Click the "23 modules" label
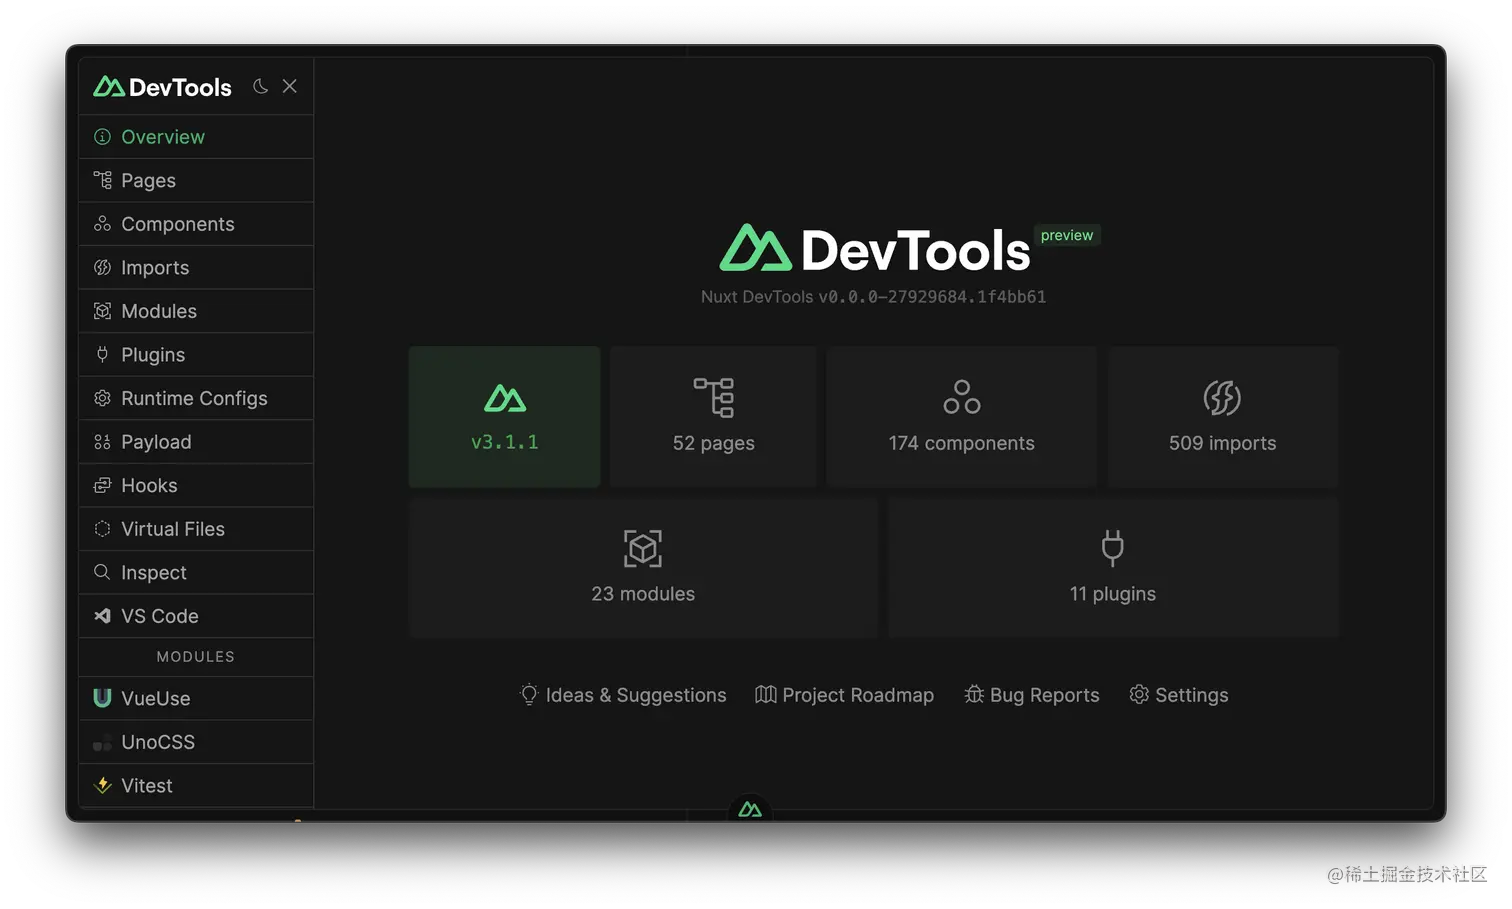Screen dimensions: 1512x909 click(x=643, y=594)
